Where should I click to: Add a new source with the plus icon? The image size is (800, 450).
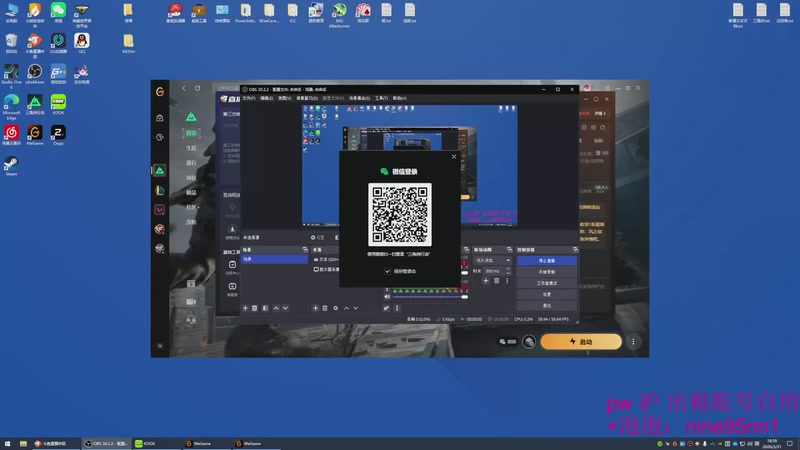[x=315, y=308]
